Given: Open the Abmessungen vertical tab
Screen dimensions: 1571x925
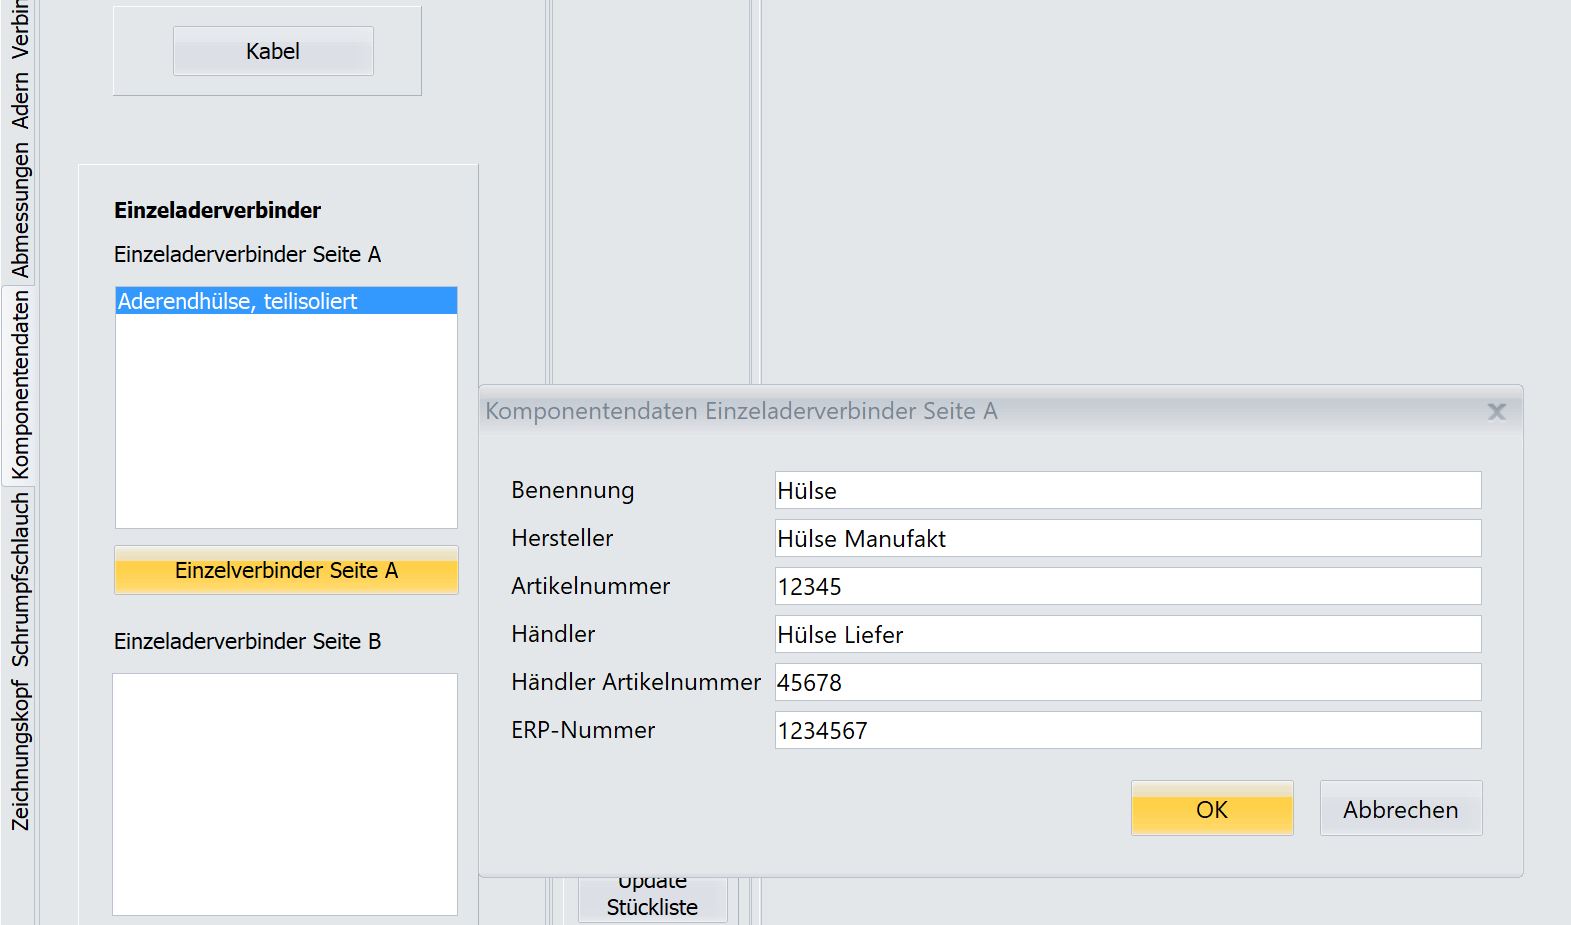Looking at the screenshot, I should pyautogui.click(x=20, y=209).
